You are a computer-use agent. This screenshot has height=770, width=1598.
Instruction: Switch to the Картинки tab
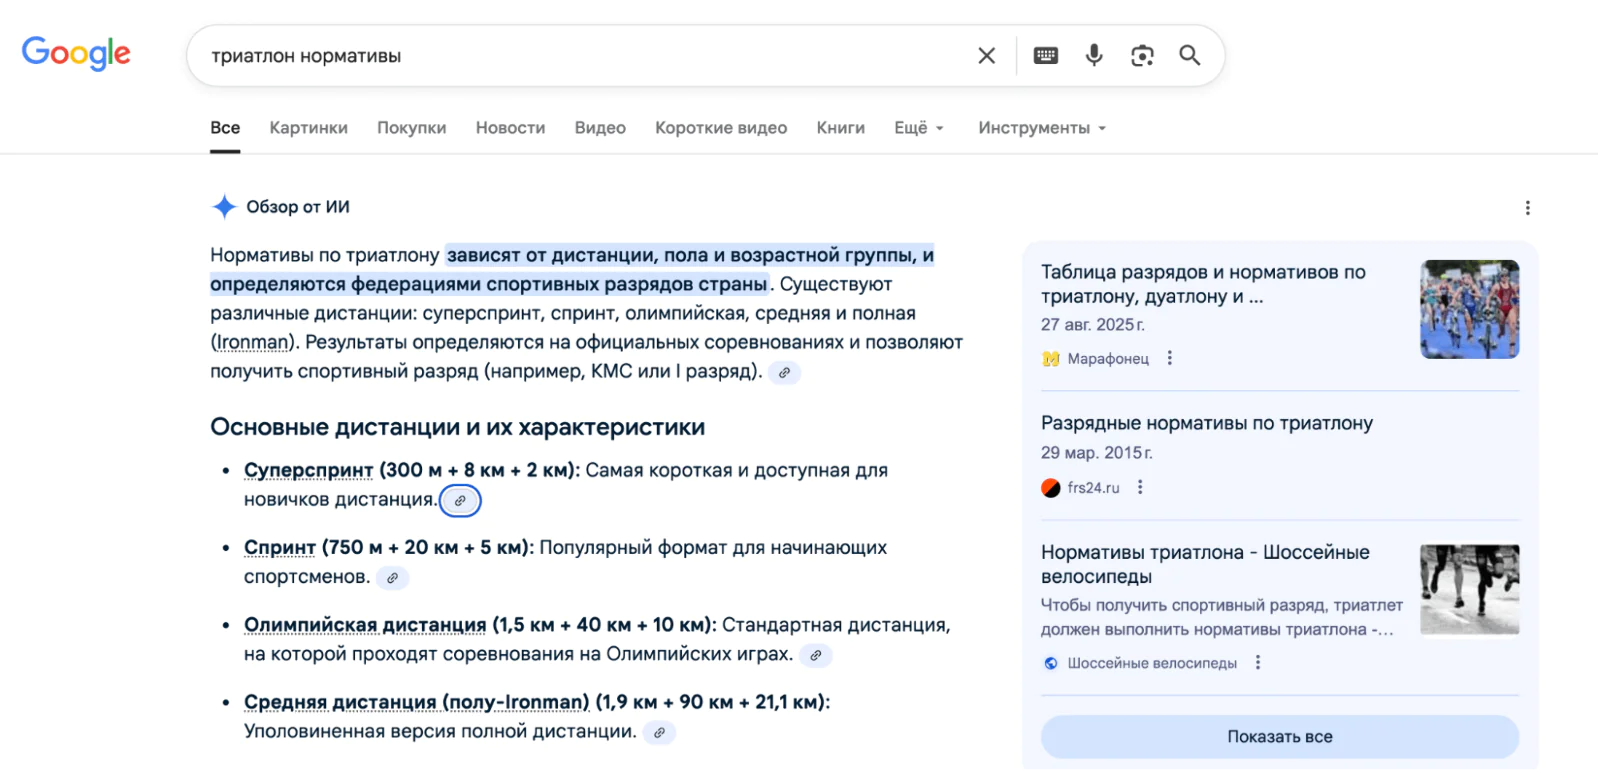pyautogui.click(x=308, y=128)
